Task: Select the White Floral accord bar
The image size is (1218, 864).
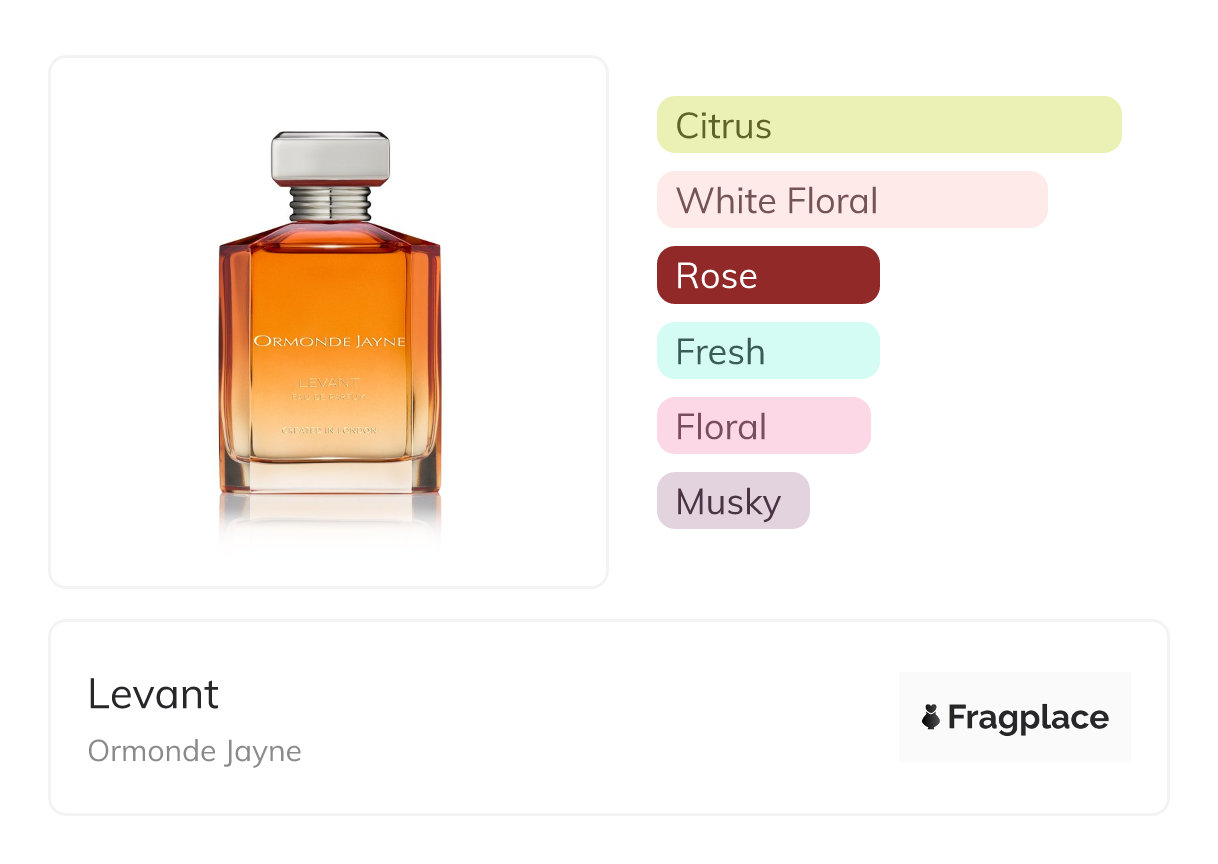Action: click(x=852, y=200)
